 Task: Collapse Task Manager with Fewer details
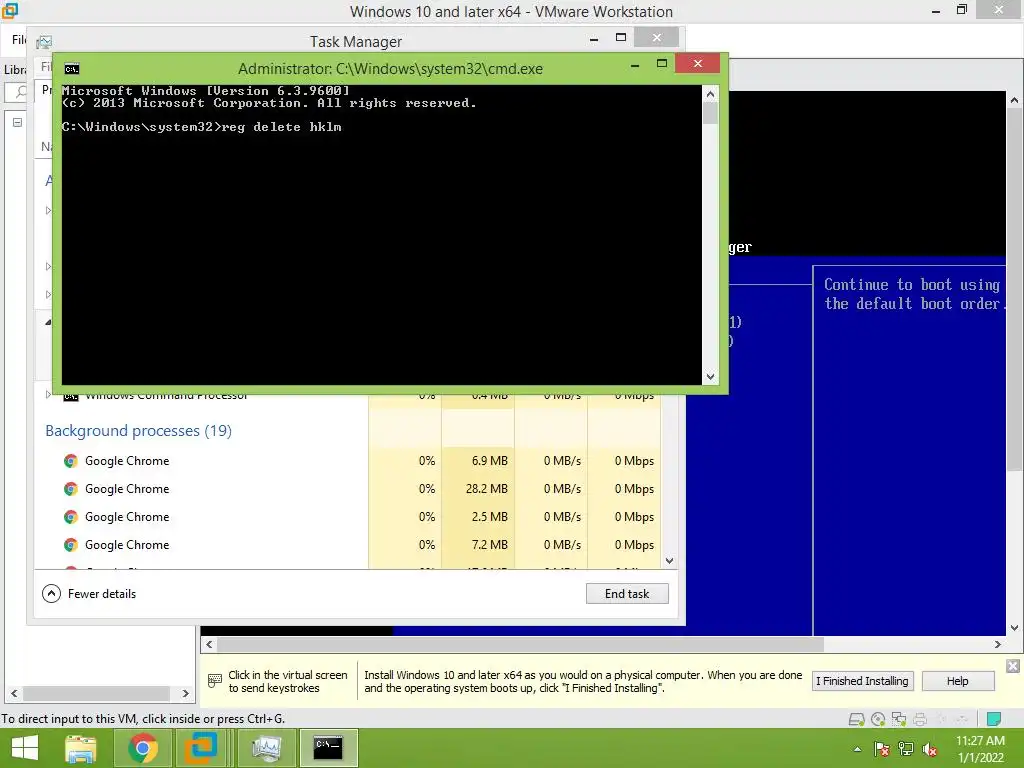[89, 594]
